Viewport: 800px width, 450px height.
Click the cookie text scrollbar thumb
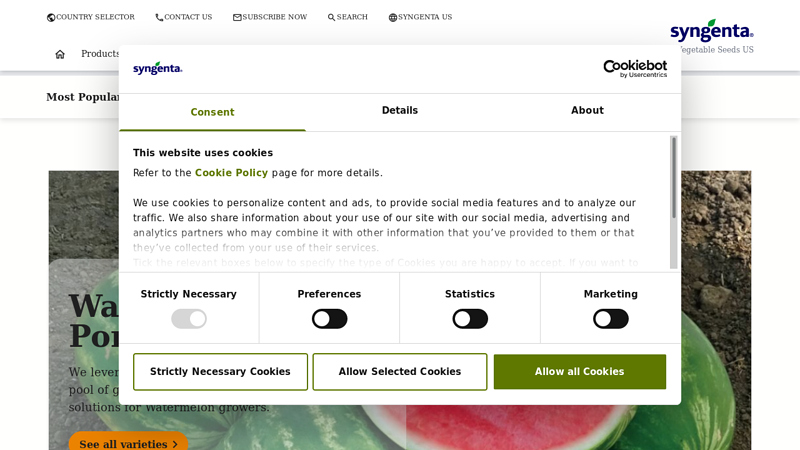pyautogui.click(x=674, y=178)
